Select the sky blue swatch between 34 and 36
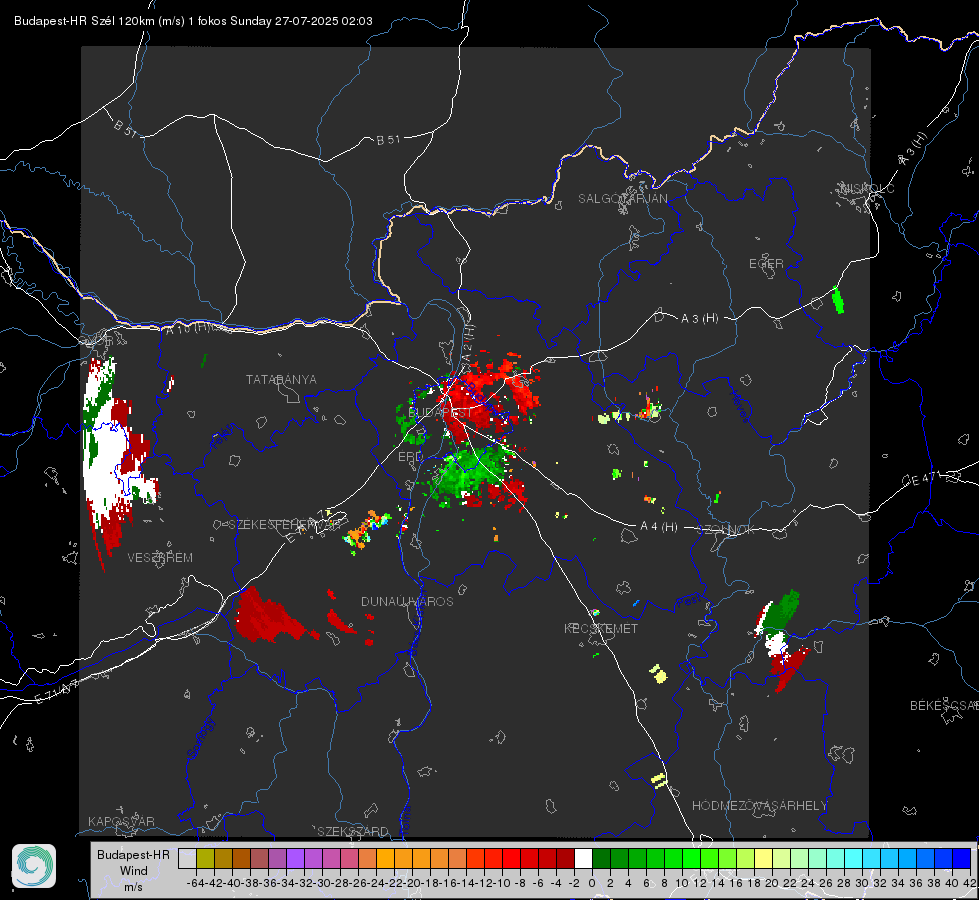Screen dimensions: 979x900 tap(907, 858)
